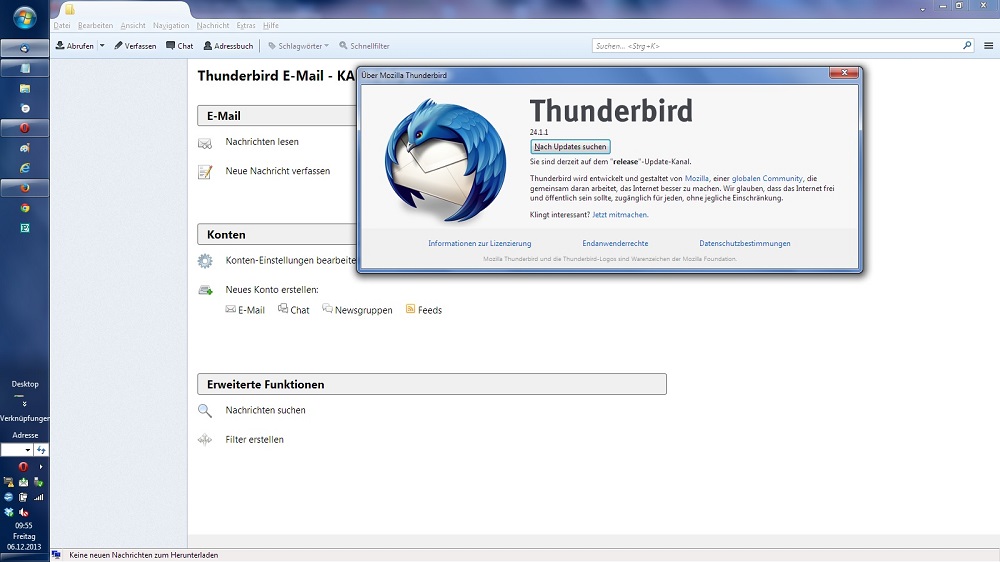Expand the Desktop toolbar chevron

(25, 404)
